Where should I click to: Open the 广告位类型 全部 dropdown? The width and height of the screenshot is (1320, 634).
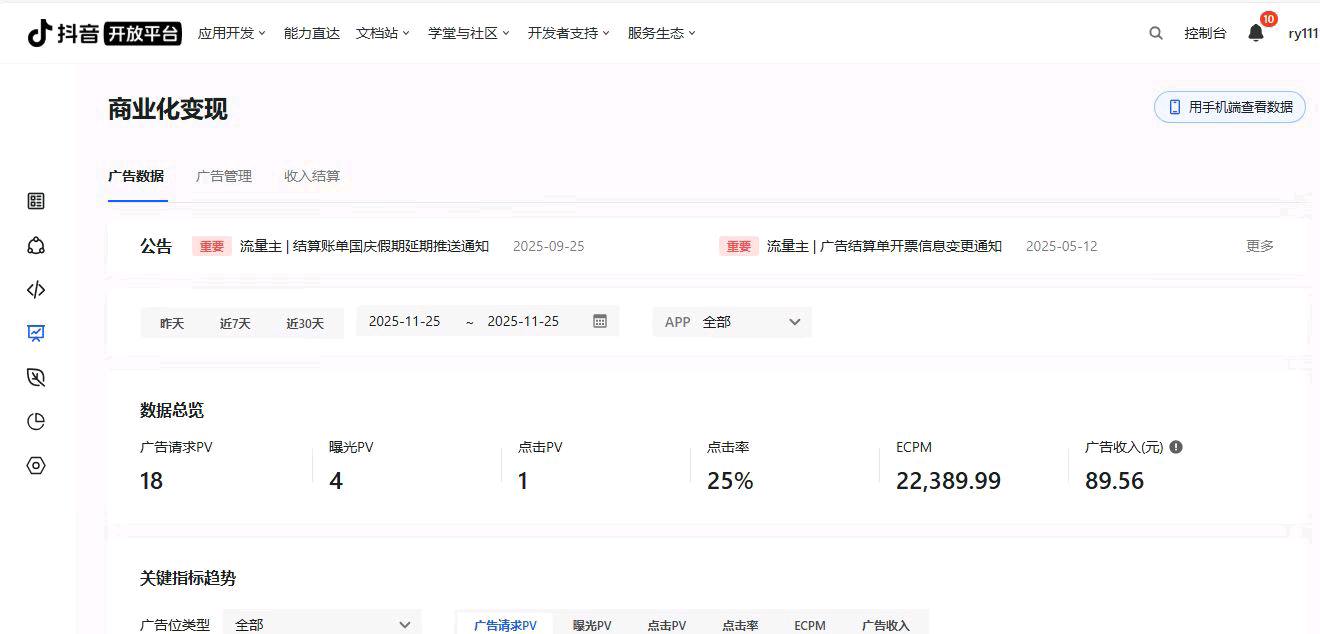coord(322,623)
